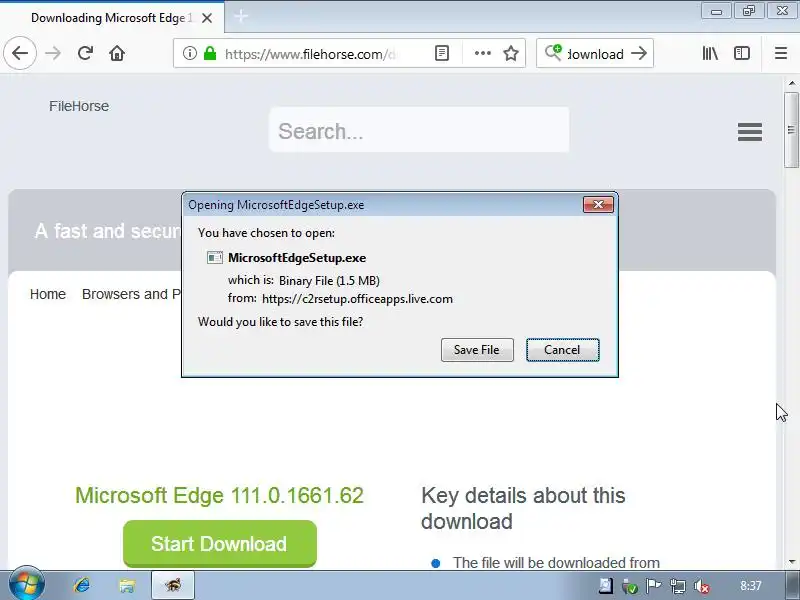800x600 pixels.
Task: Click the c2rsetup.officeapps.live.com source URL
Action: (357, 299)
